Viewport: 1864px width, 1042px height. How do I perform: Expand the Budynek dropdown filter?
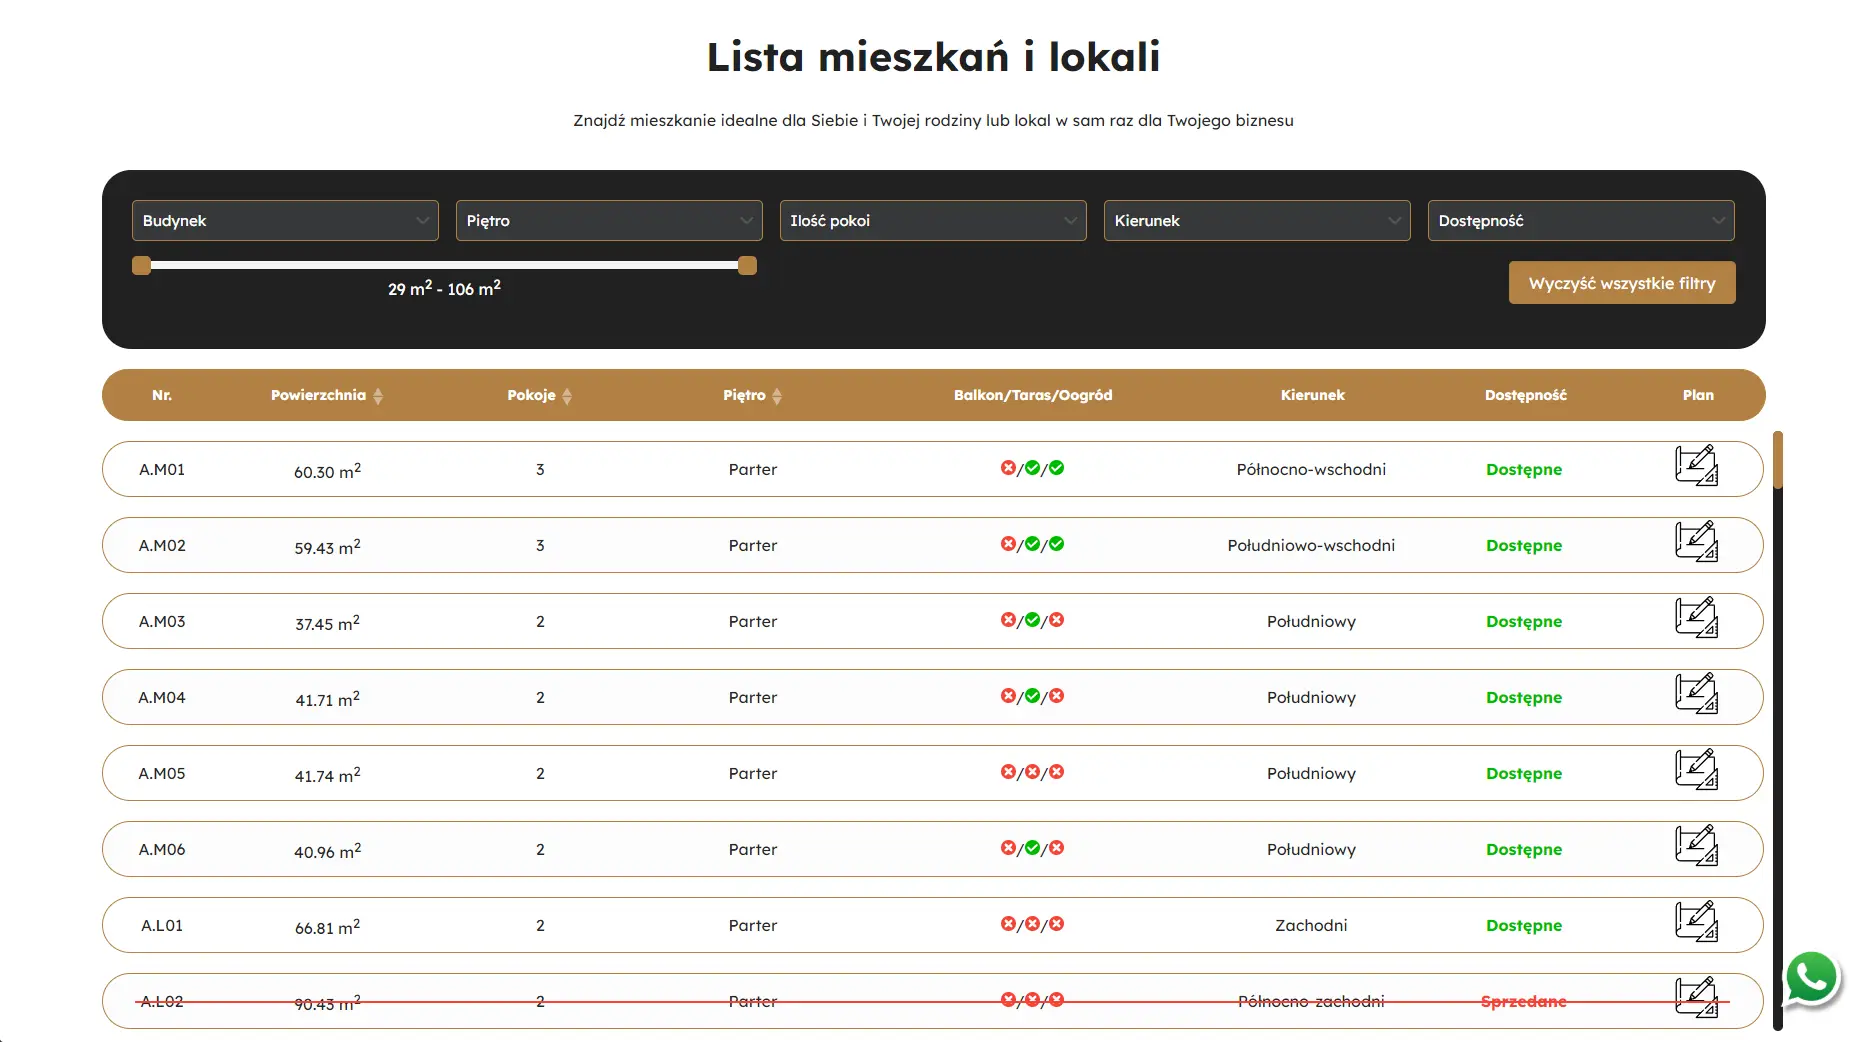(x=285, y=221)
